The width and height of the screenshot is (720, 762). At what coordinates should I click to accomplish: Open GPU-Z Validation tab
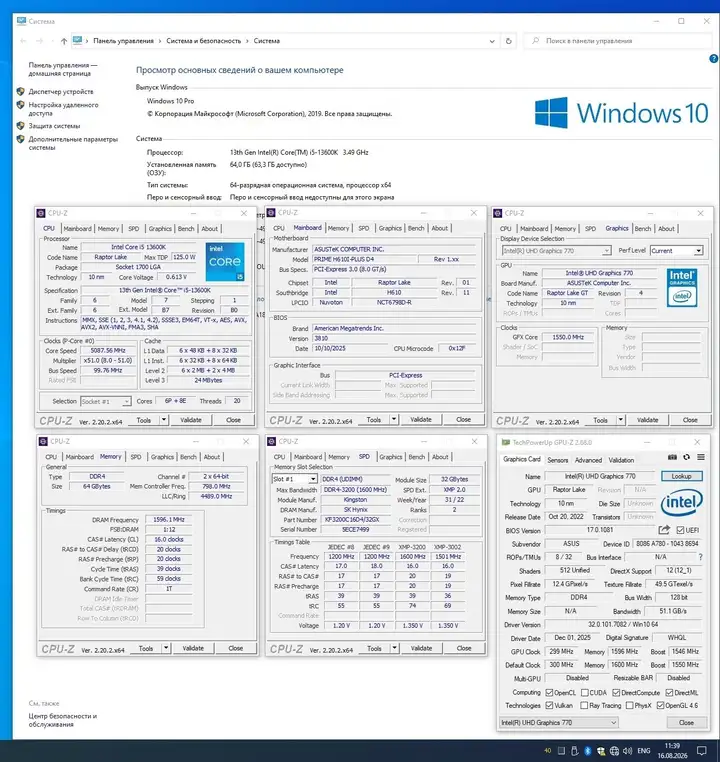coord(621,460)
